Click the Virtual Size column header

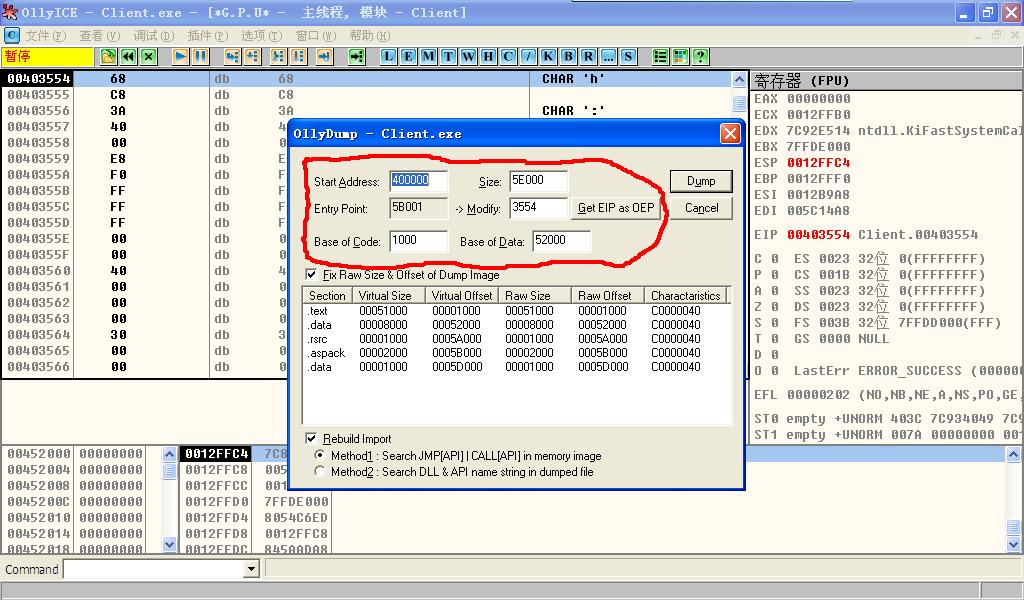point(389,295)
